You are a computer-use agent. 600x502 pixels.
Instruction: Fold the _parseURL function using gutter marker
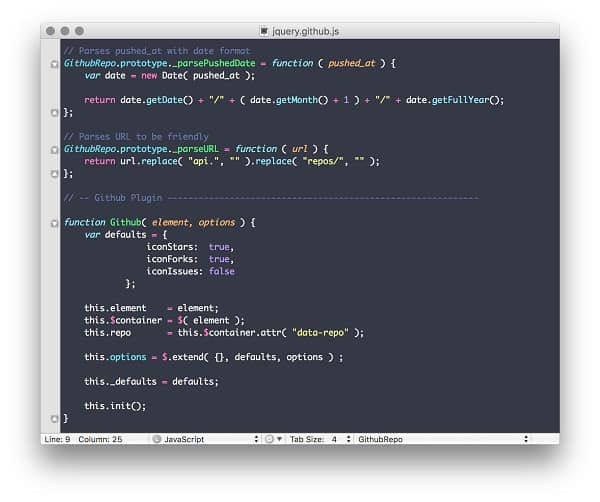(x=54, y=150)
